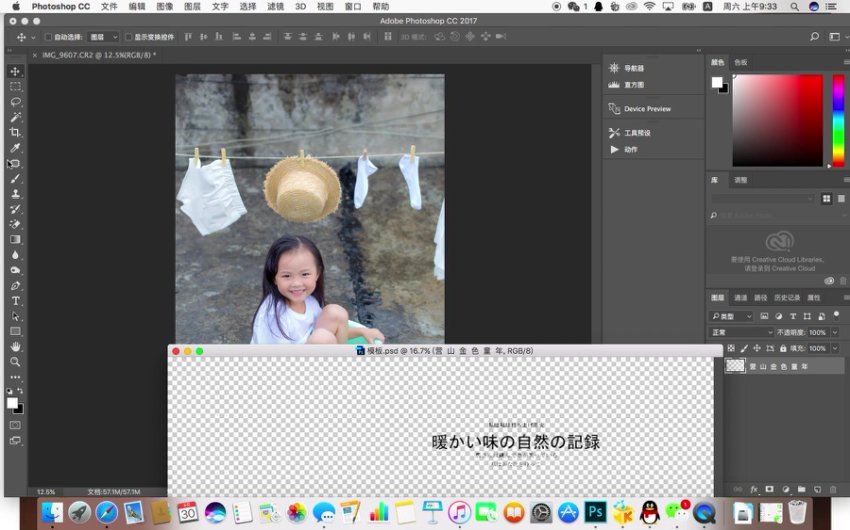850x530 pixels.
Task: Switch to the 历史记录 tab
Action: click(x=787, y=298)
